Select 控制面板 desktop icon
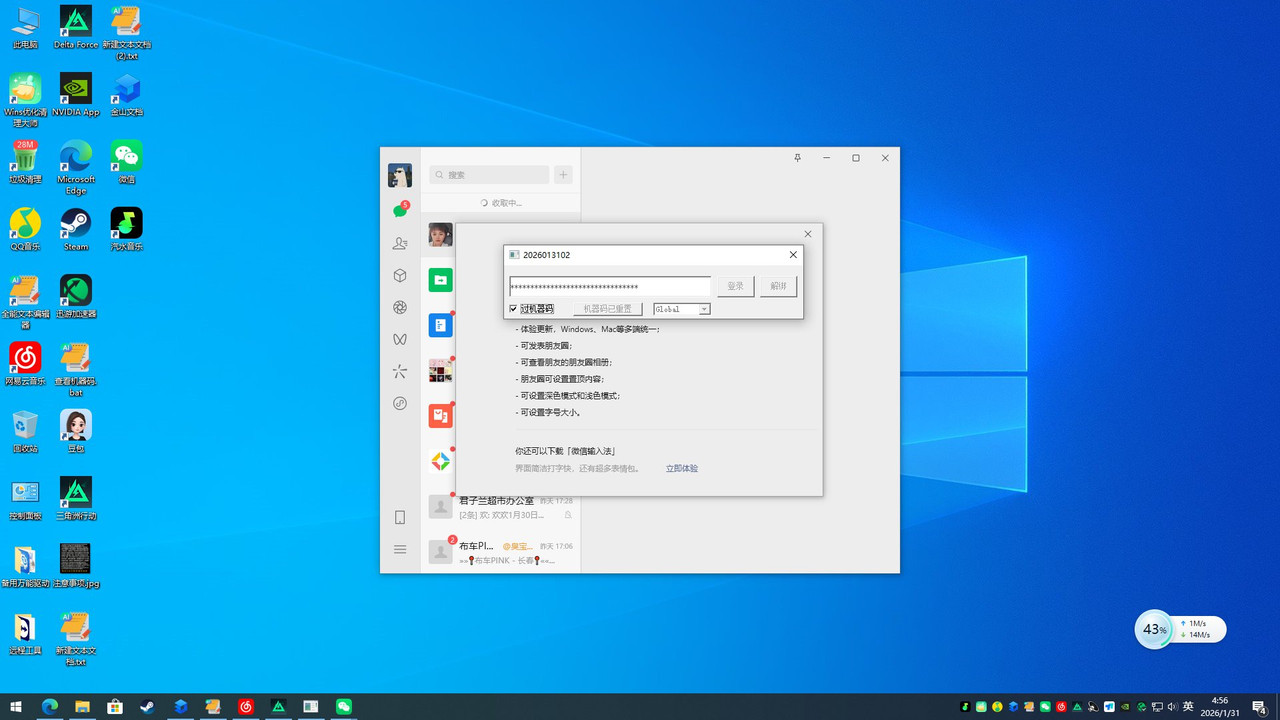The width and height of the screenshot is (1280, 720). pos(25,498)
